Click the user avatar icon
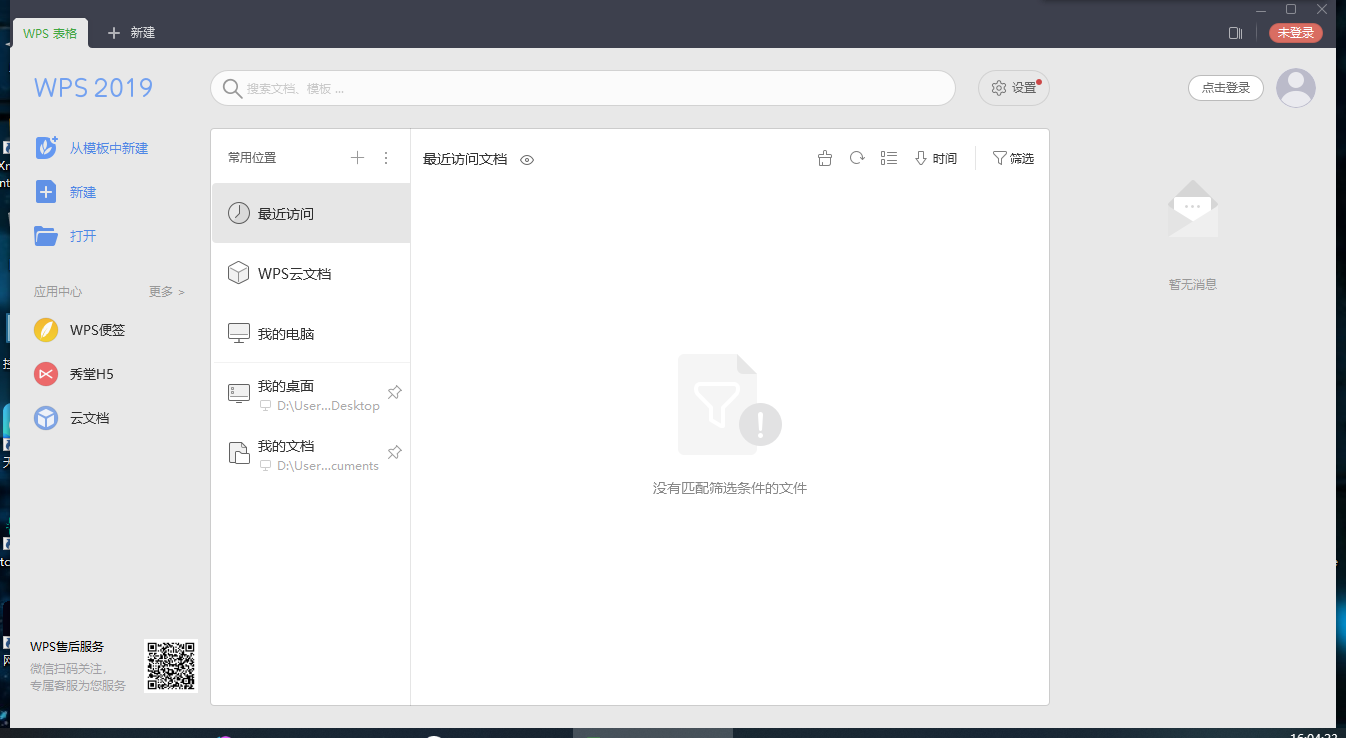1346x738 pixels. coord(1296,88)
